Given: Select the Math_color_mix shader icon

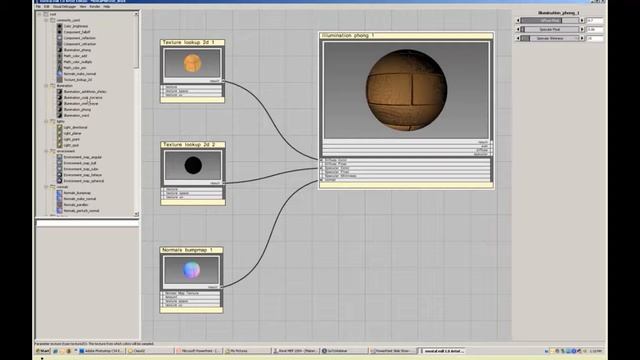Looking at the screenshot, I should (x=60, y=68).
